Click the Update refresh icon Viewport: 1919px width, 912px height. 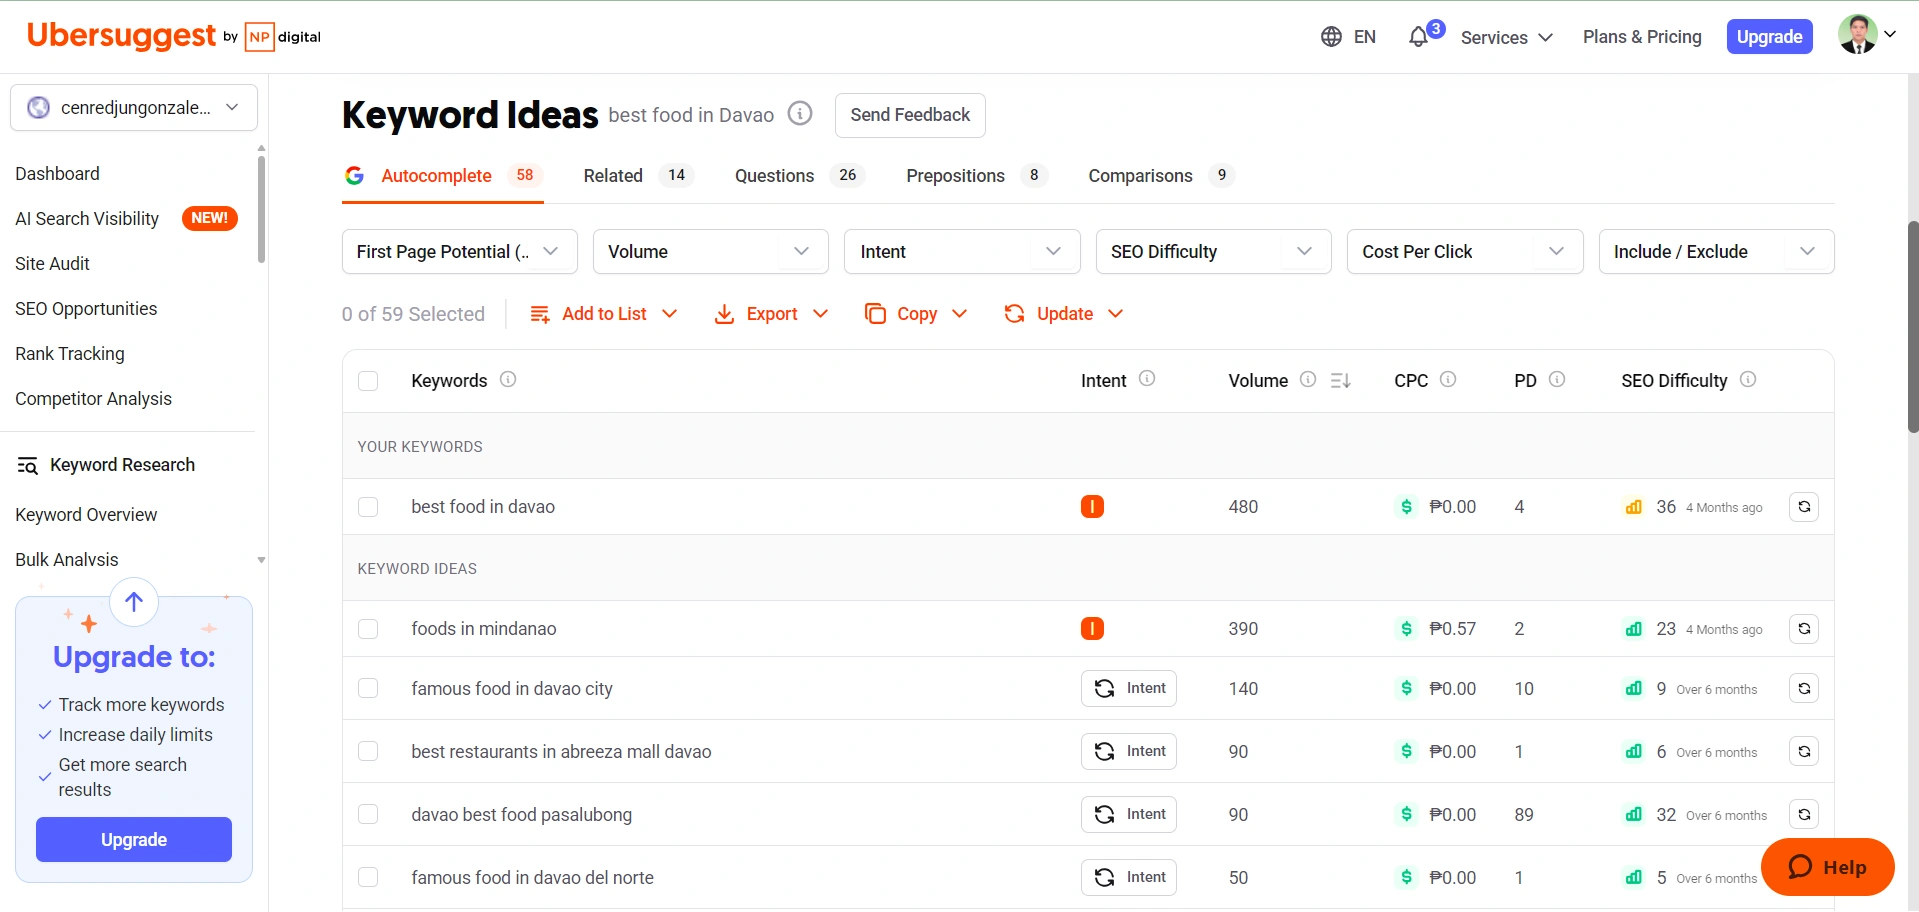click(1014, 313)
